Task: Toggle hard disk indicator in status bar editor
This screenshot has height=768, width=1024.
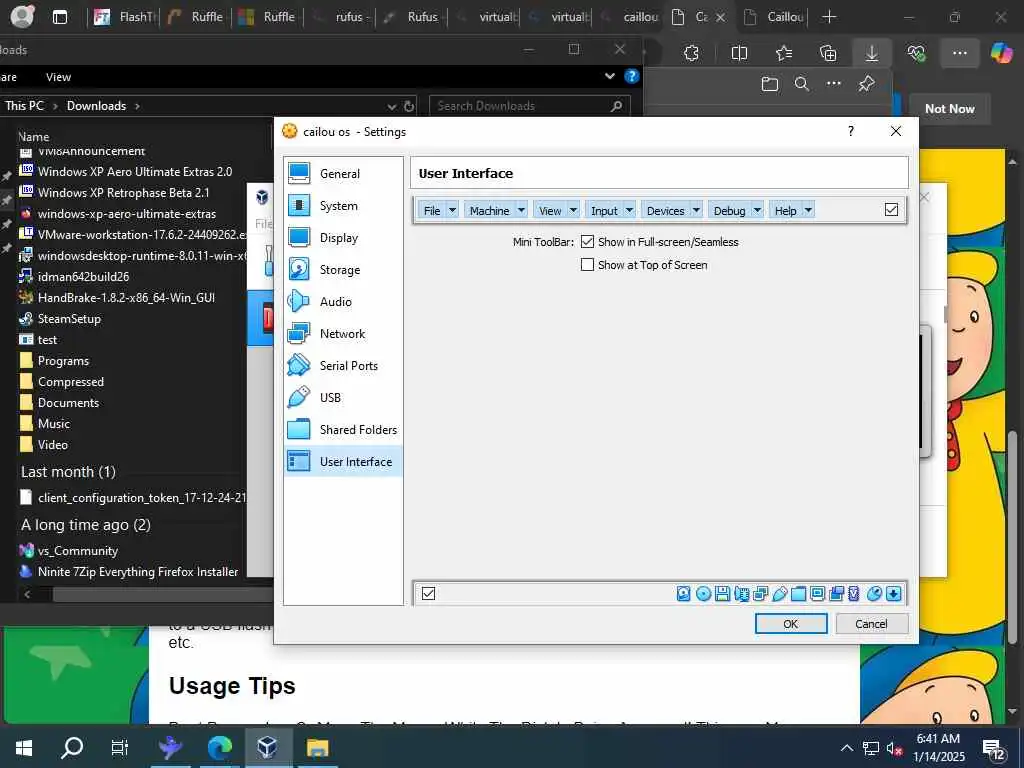Action: [x=684, y=594]
